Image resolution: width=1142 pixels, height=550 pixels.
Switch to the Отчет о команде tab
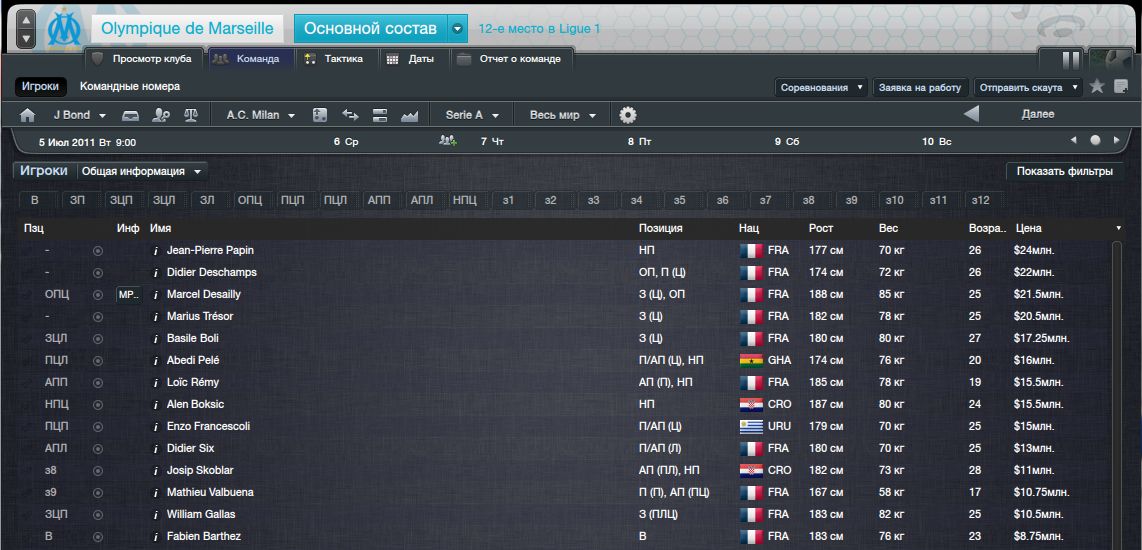pos(511,59)
